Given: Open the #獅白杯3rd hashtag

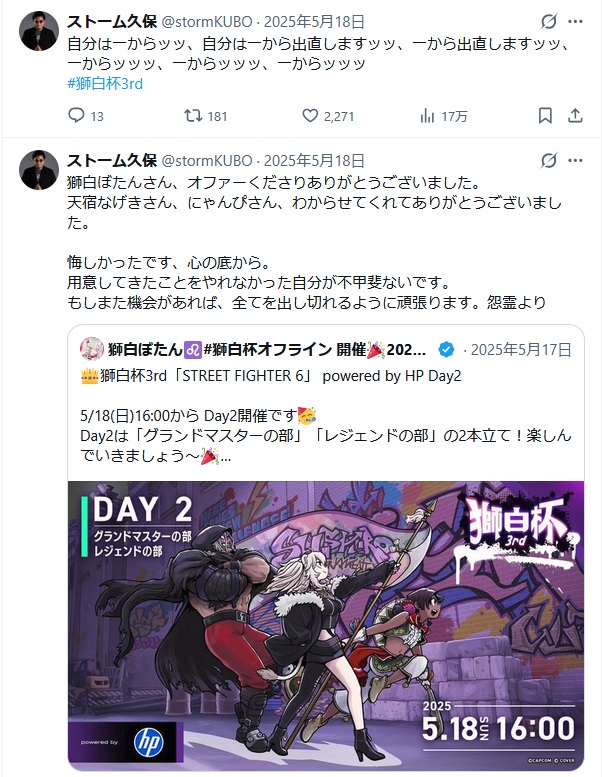Looking at the screenshot, I should coord(105,83).
